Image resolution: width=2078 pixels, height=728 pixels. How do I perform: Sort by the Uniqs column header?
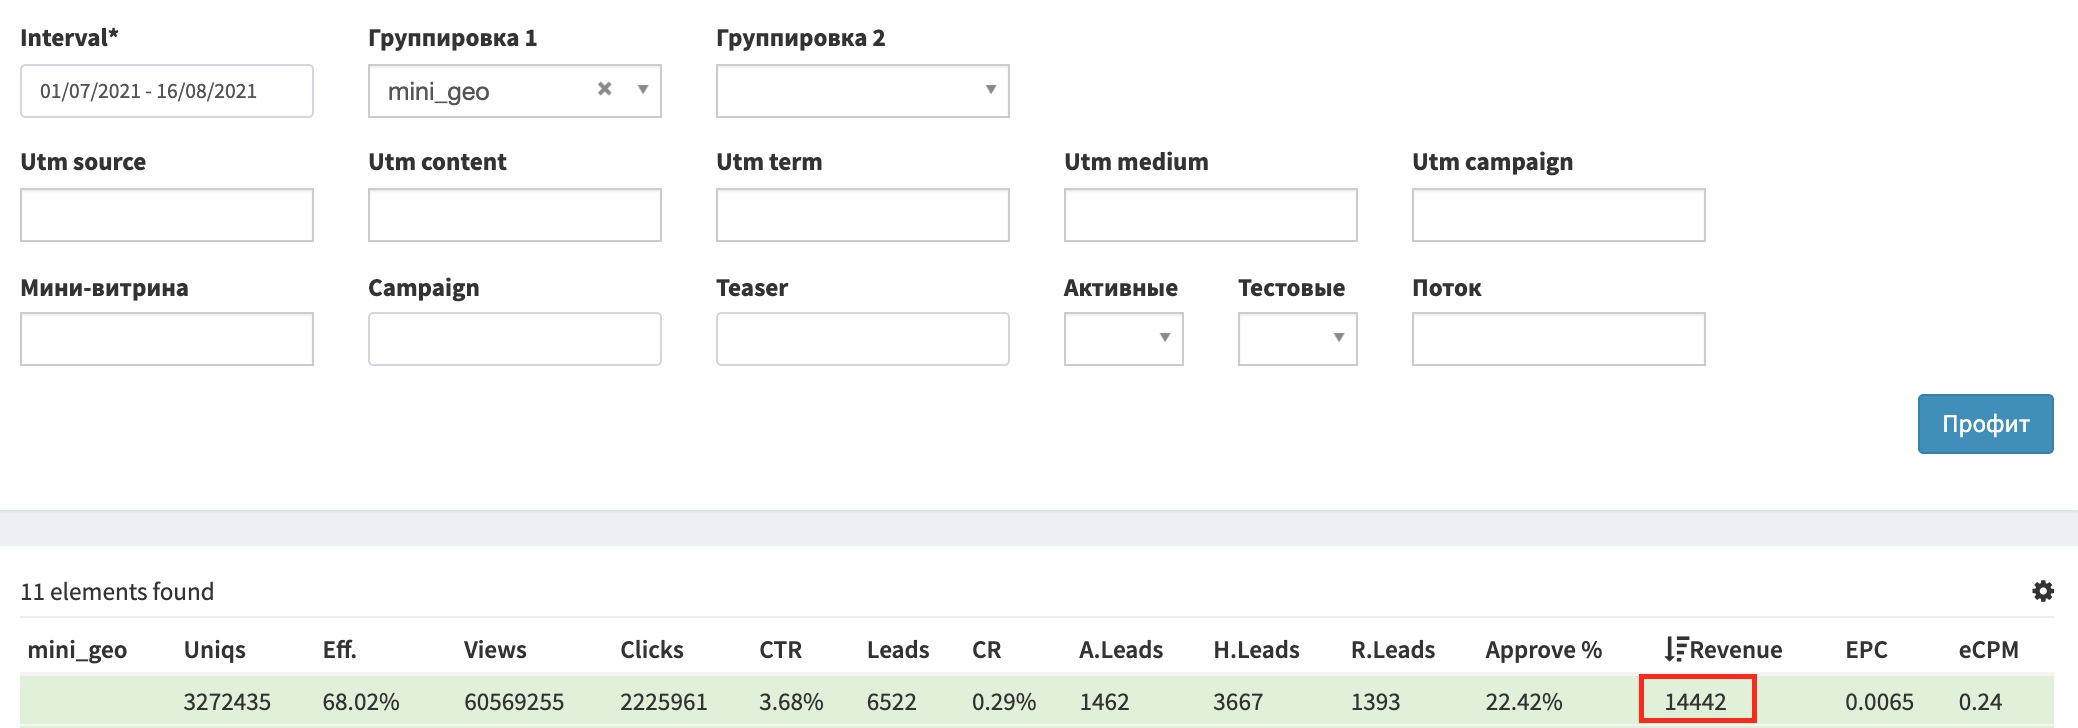214,650
